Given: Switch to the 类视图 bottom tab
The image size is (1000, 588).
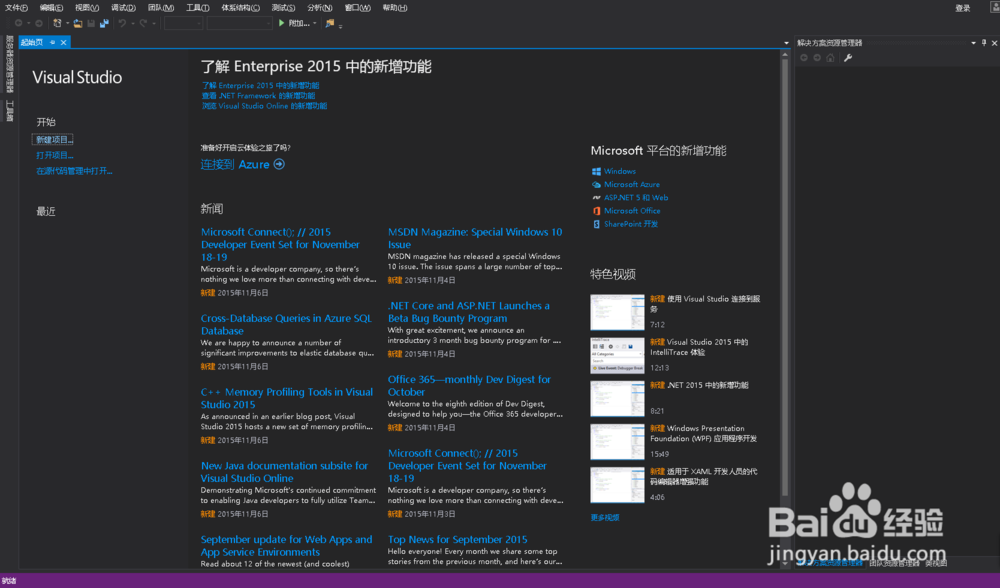Looking at the screenshot, I should [x=936, y=563].
